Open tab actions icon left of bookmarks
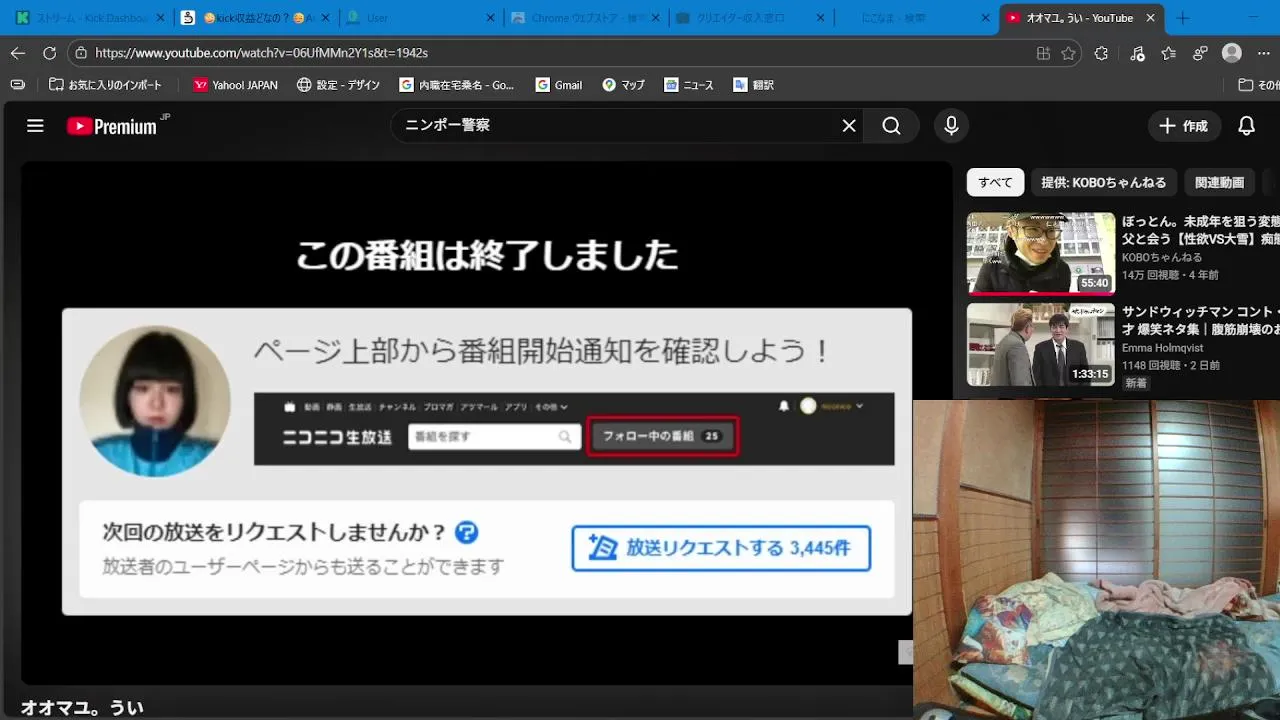The width and height of the screenshot is (1280, 720). (17, 85)
